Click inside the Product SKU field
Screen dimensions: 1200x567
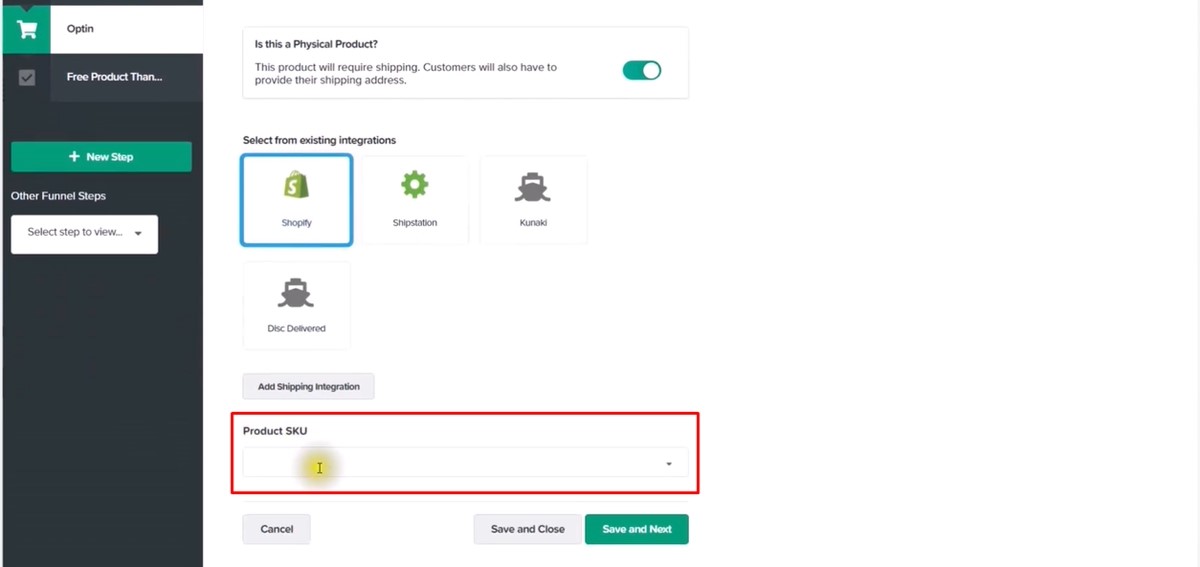450,463
